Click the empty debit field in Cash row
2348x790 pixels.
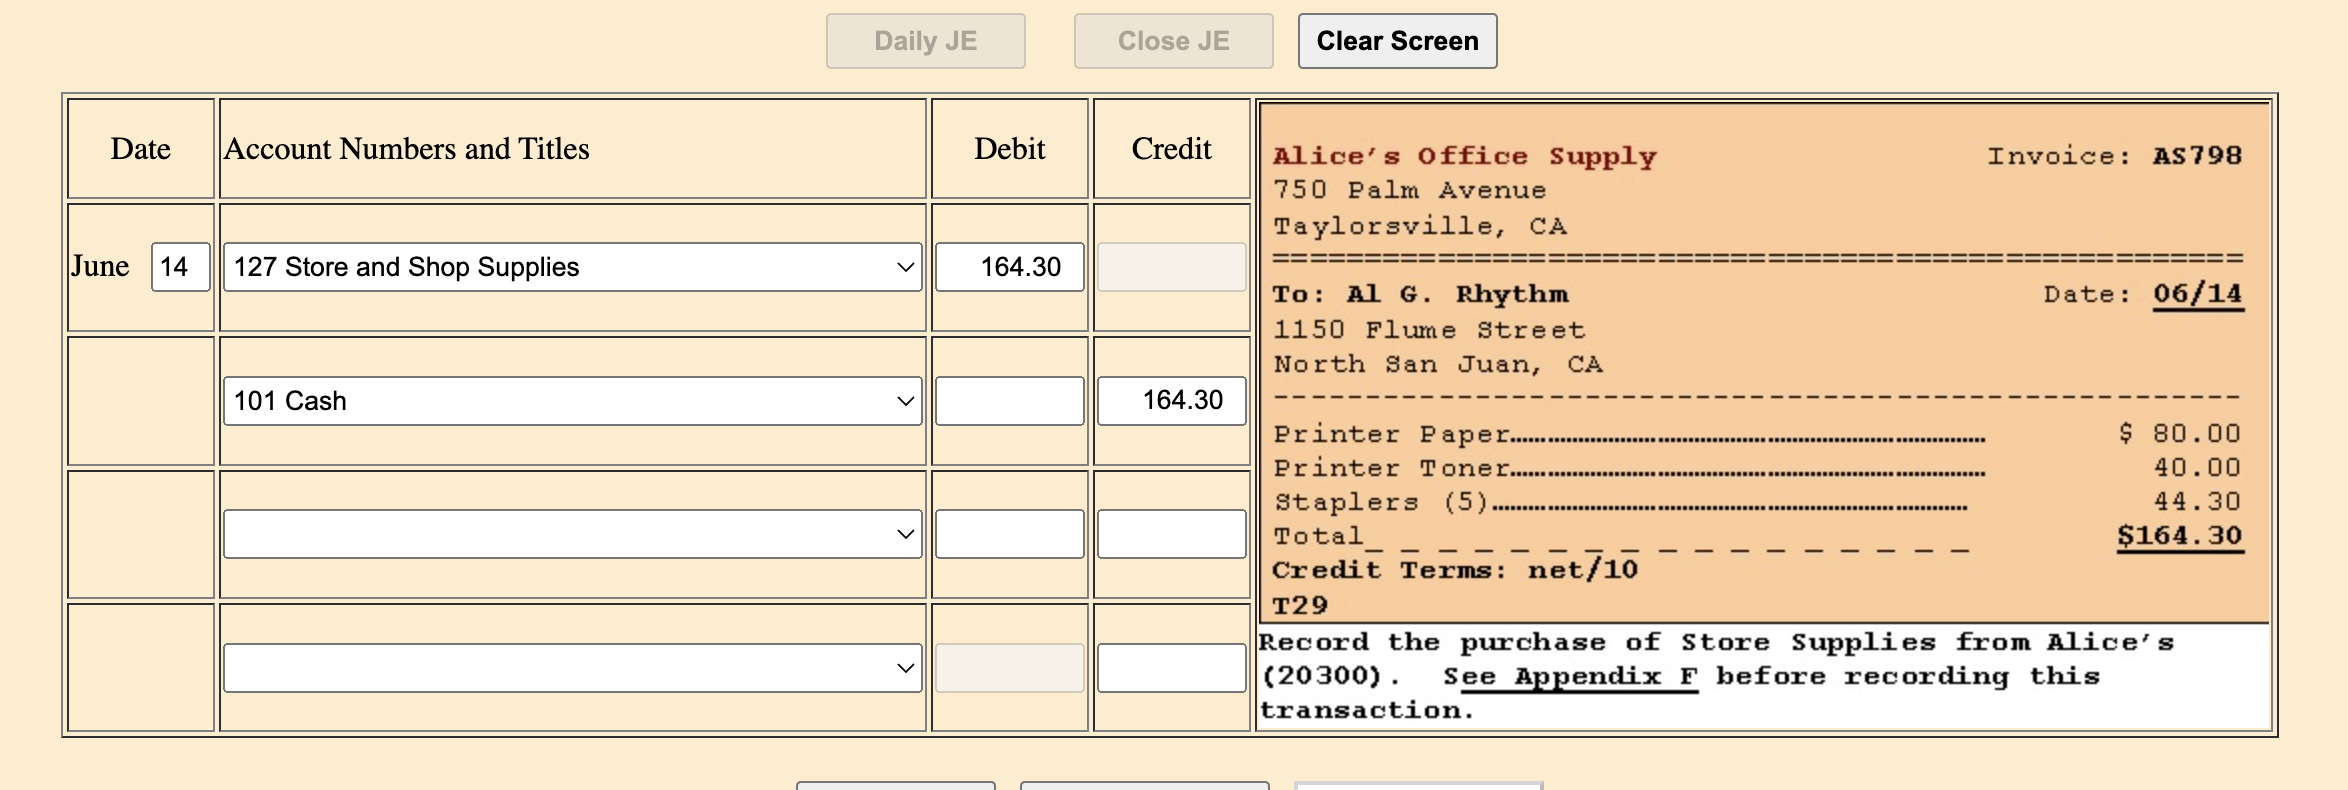(1009, 401)
